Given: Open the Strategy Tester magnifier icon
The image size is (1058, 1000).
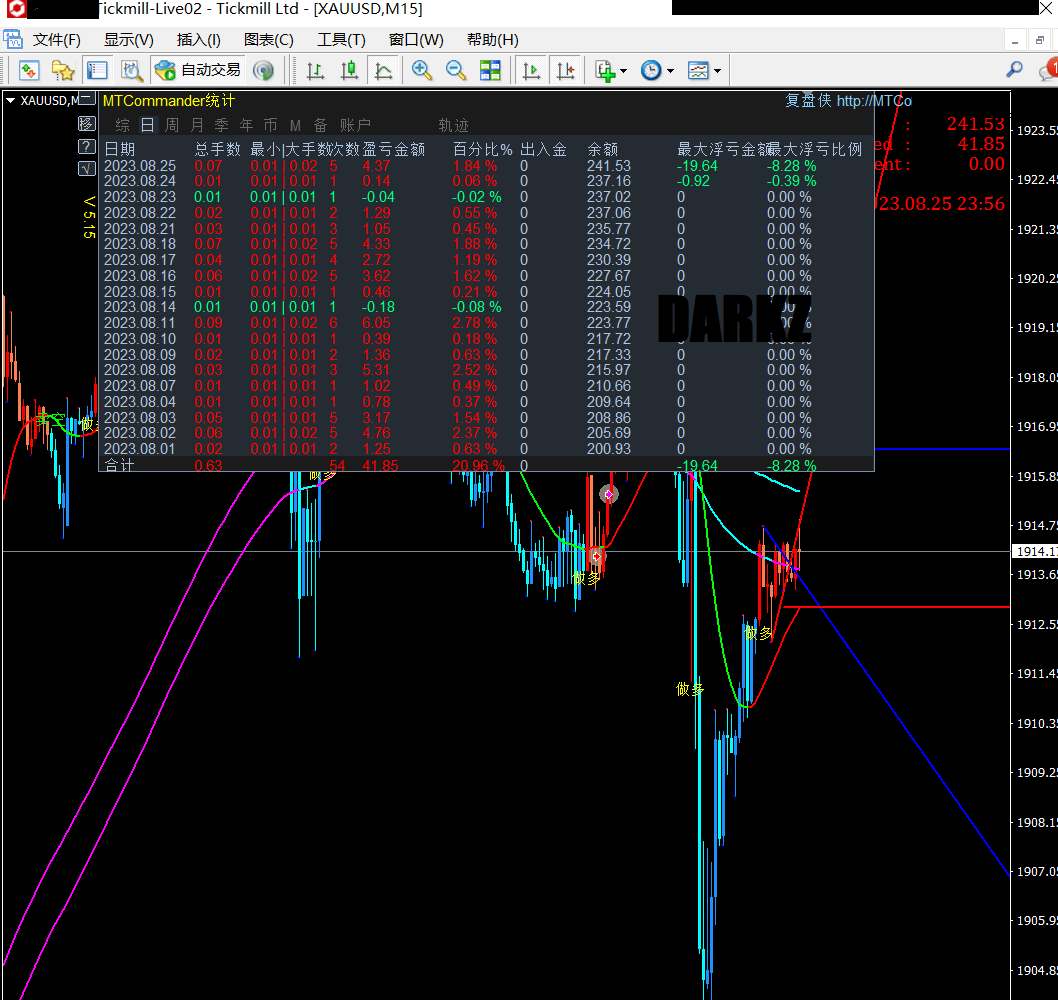Looking at the screenshot, I should 131,70.
